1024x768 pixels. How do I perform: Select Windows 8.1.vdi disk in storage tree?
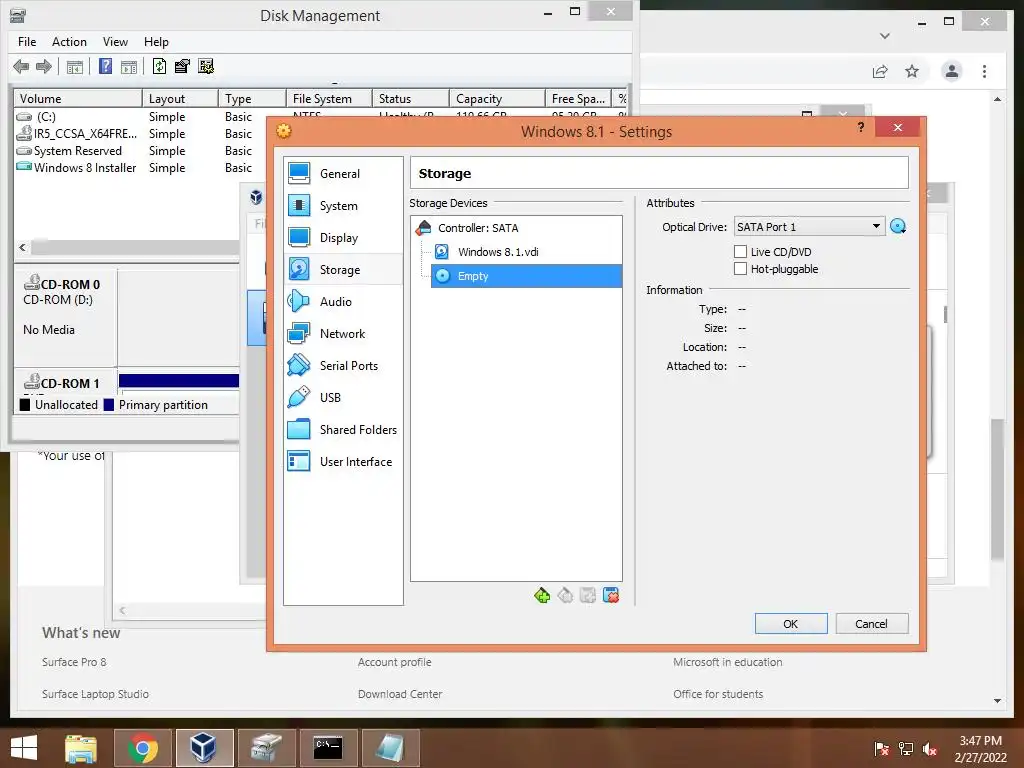coord(498,252)
